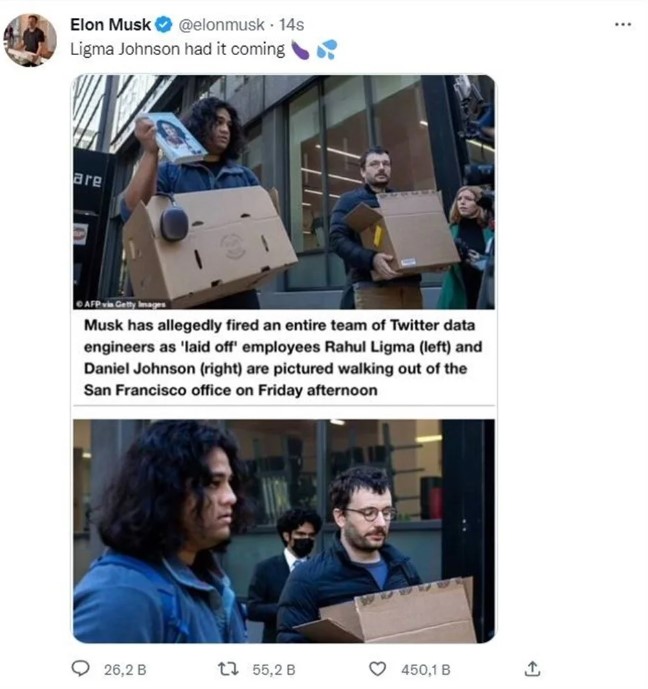
Task: Click the reply speech bubble icon
Action: (80, 669)
